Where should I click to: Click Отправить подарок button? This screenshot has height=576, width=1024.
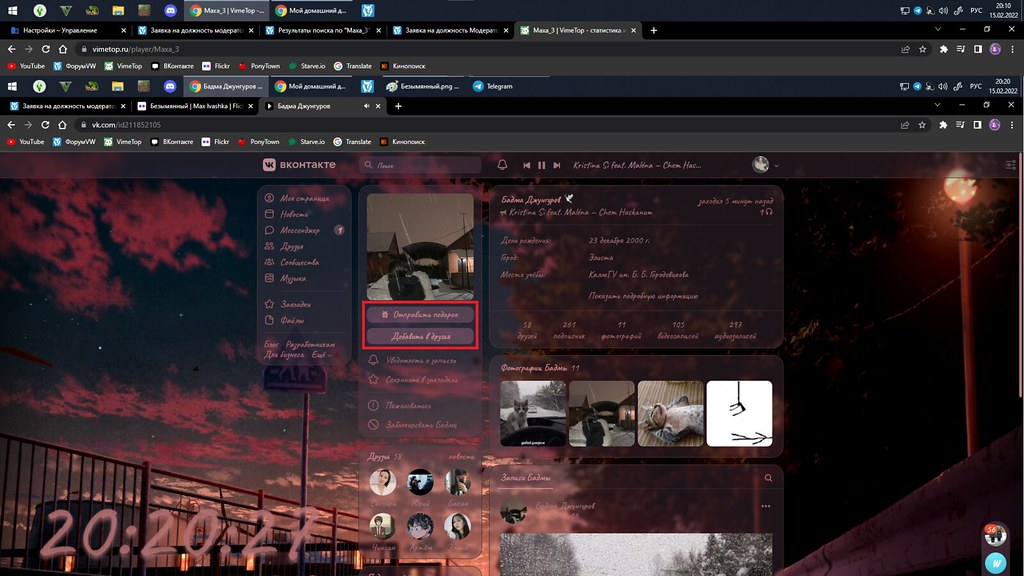tap(420, 314)
